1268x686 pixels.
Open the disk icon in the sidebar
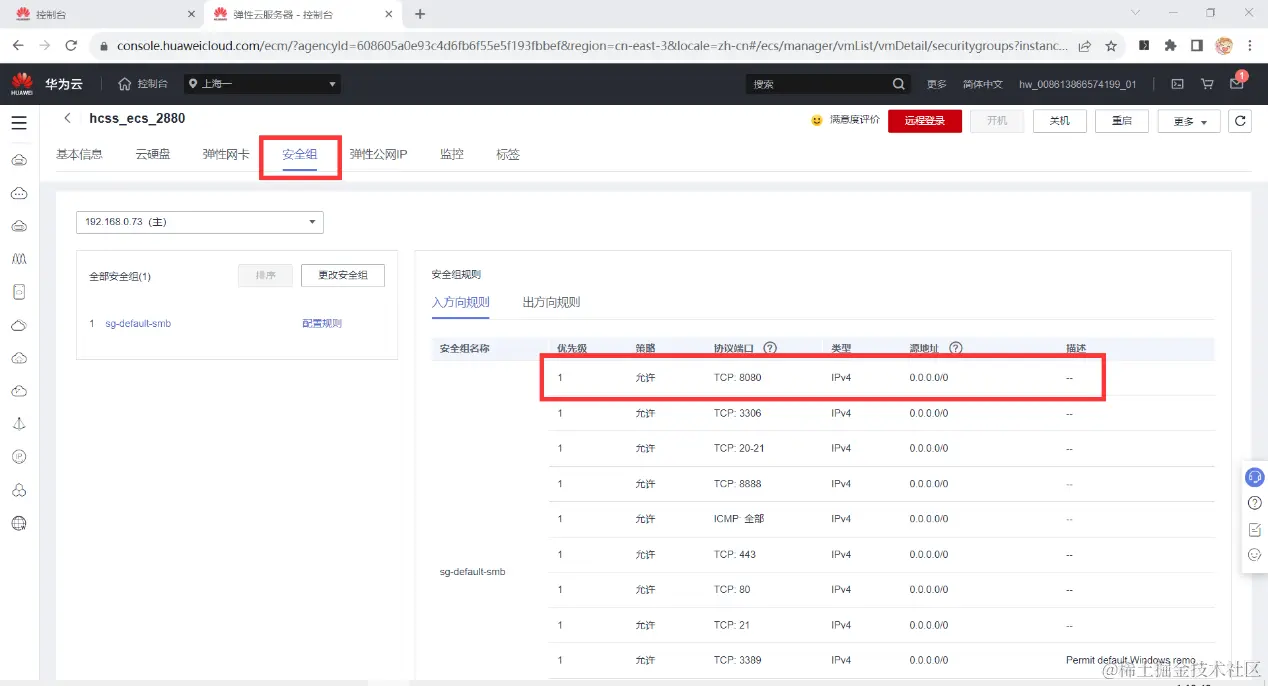(19, 292)
